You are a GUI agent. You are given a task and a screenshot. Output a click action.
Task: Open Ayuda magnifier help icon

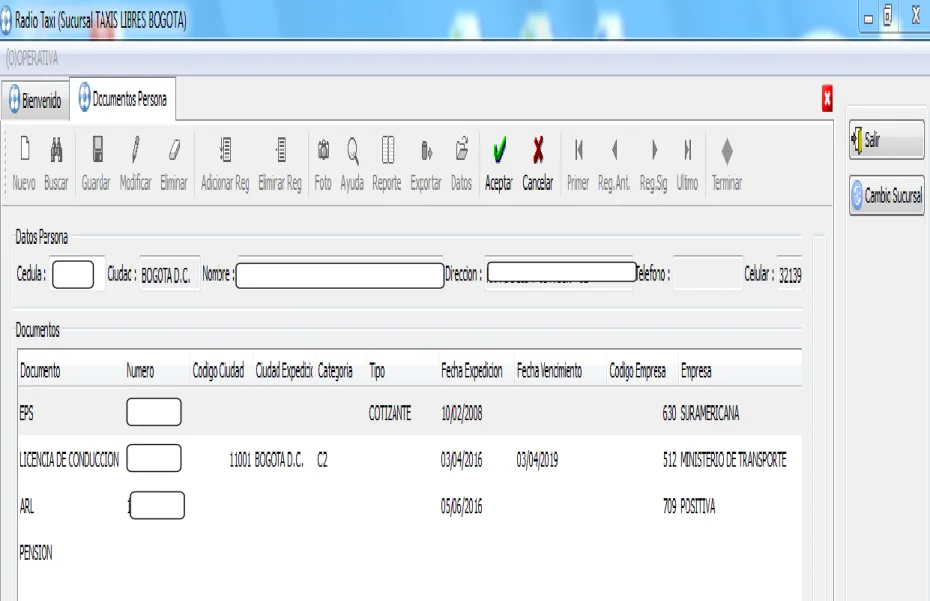[352, 163]
